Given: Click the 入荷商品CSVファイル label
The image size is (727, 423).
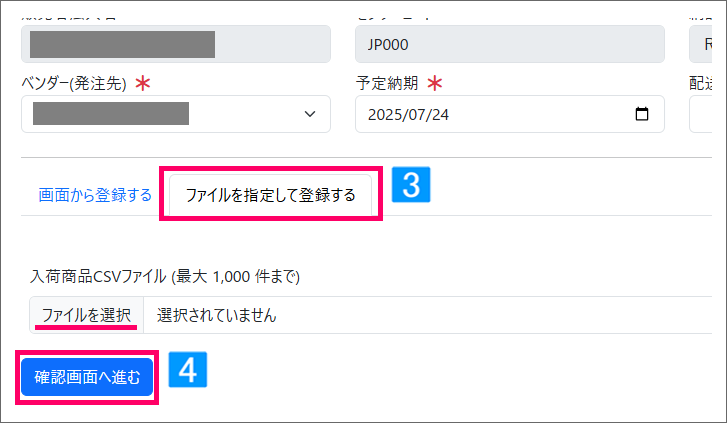Looking at the screenshot, I should 165,275.
